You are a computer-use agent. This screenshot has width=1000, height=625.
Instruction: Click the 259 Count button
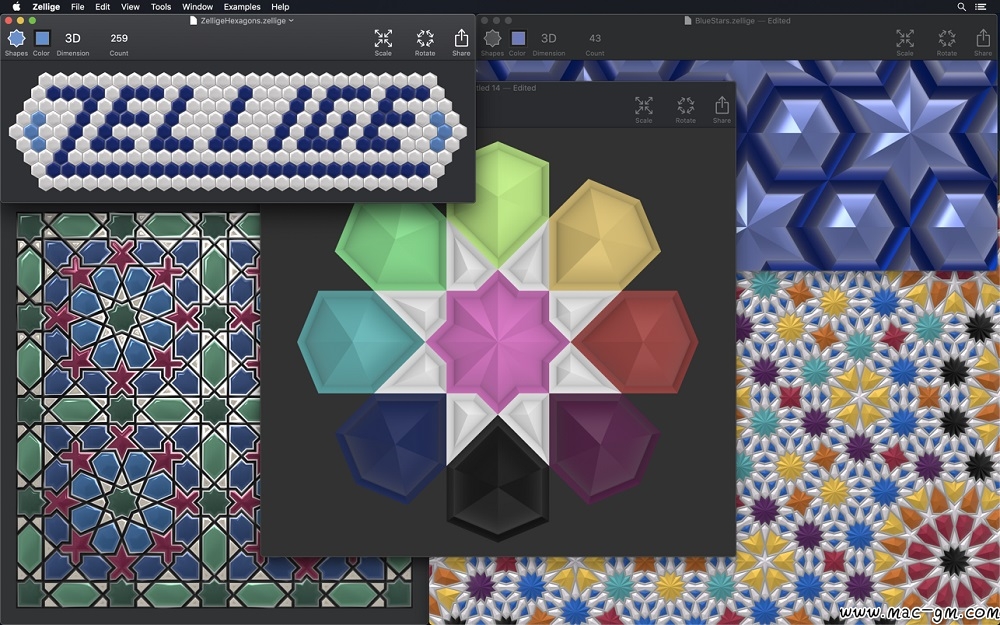point(119,39)
